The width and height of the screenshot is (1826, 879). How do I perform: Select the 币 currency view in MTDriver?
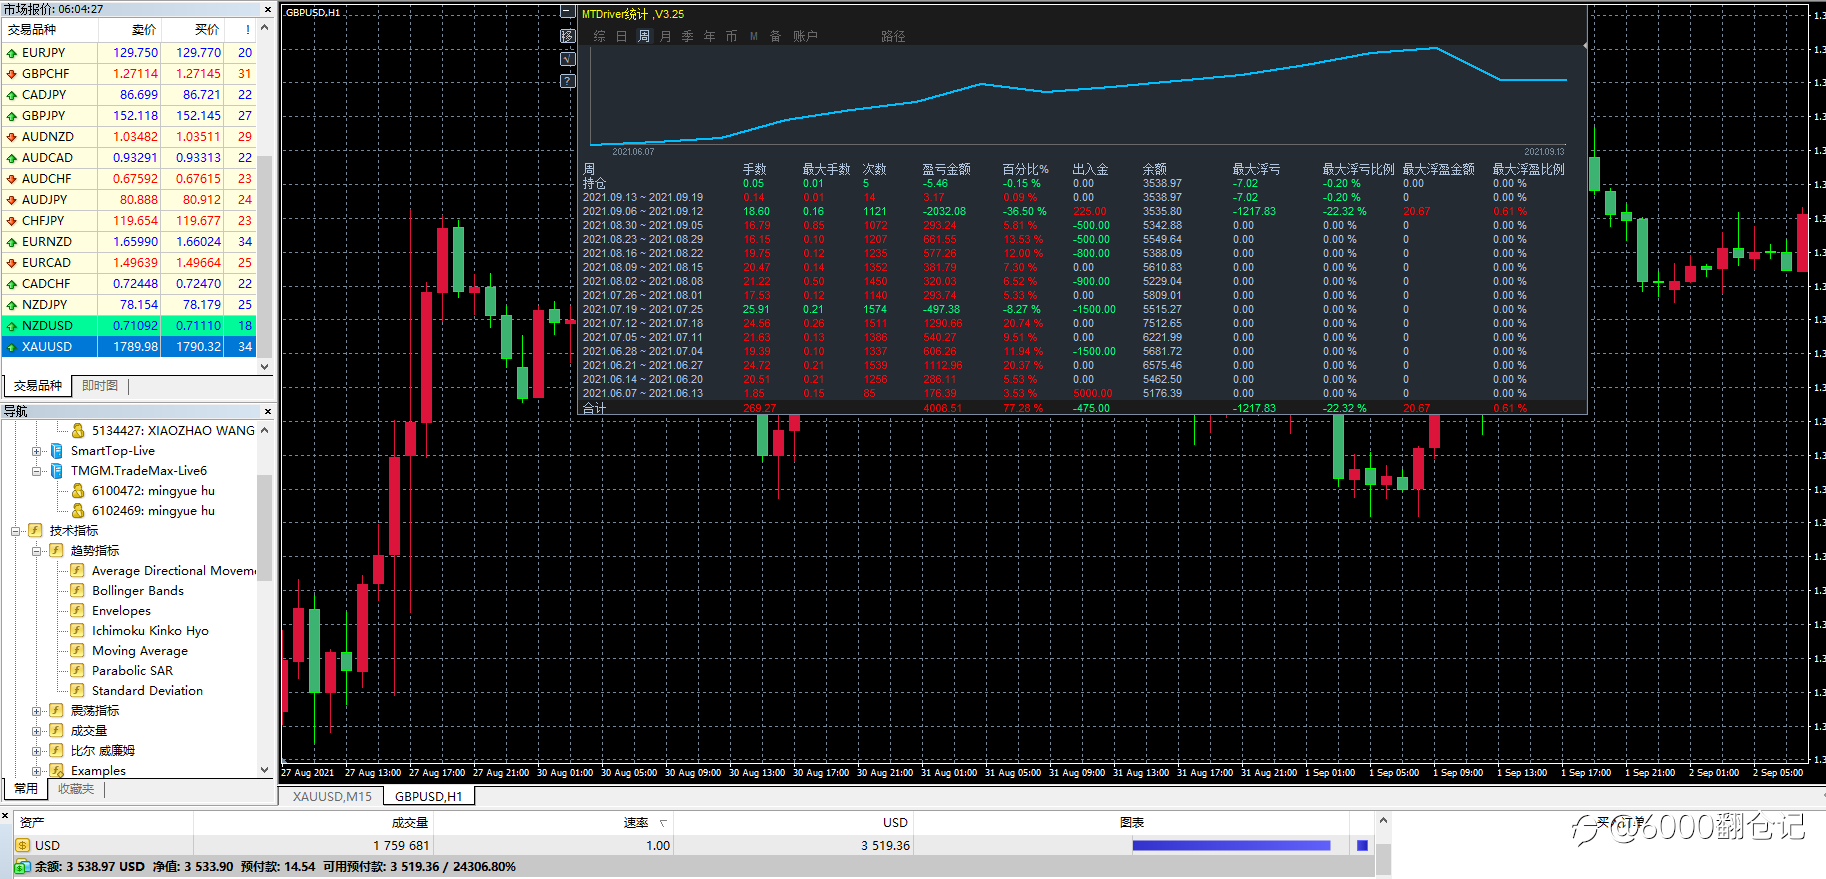point(732,36)
